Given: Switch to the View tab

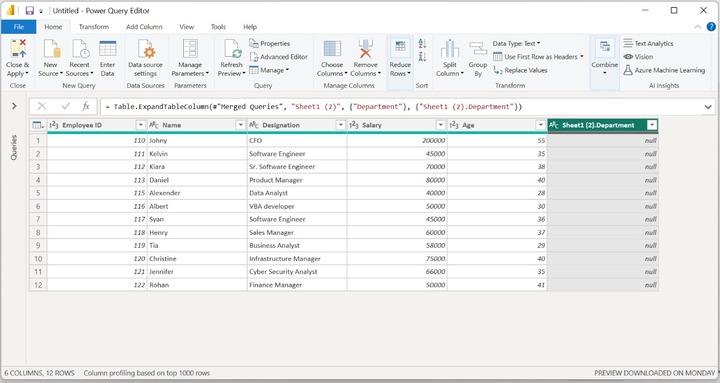Looking at the screenshot, I should click(186, 27).
